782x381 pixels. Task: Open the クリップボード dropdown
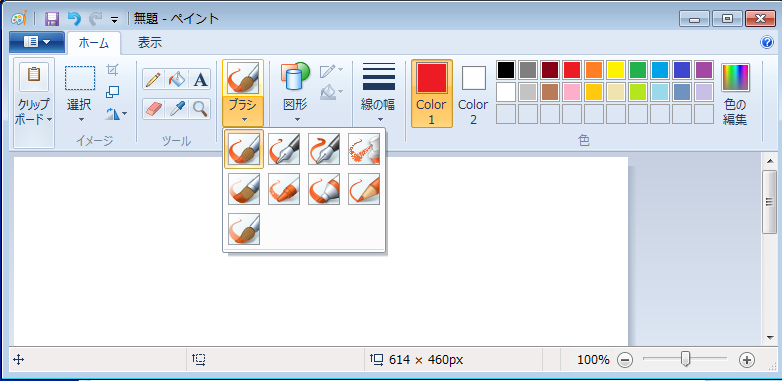click(34, 112)
